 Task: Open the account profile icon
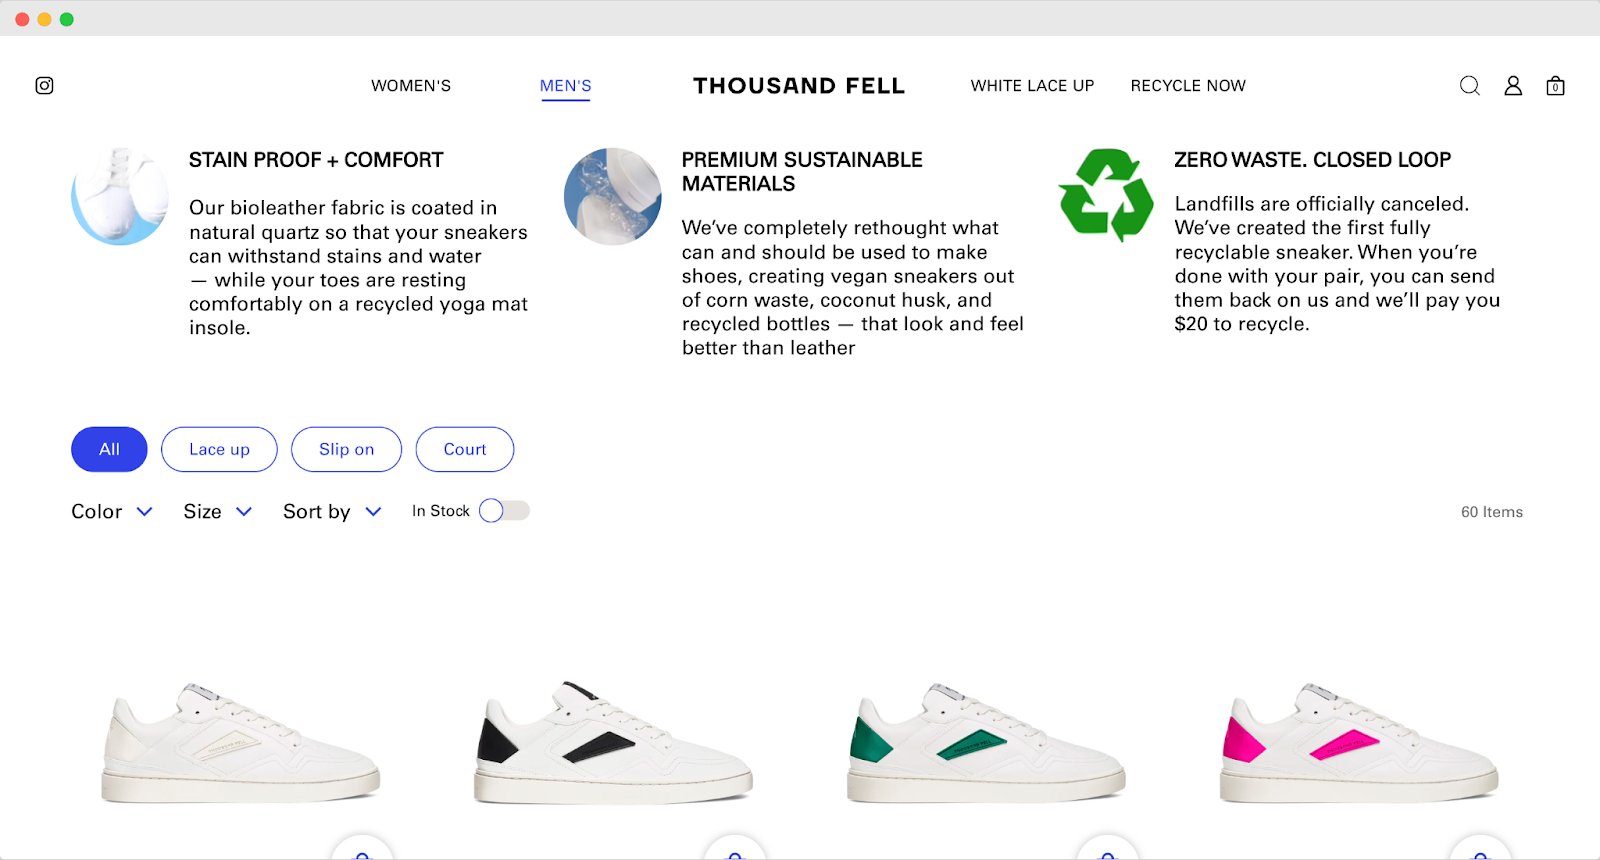tap(1512, 86)
